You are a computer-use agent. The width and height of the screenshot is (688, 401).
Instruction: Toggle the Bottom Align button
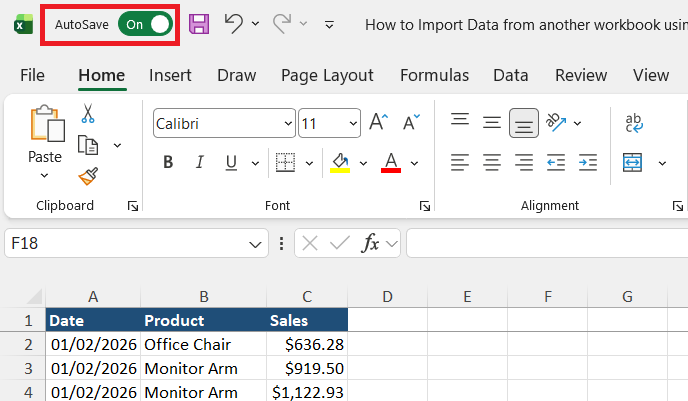524,123
